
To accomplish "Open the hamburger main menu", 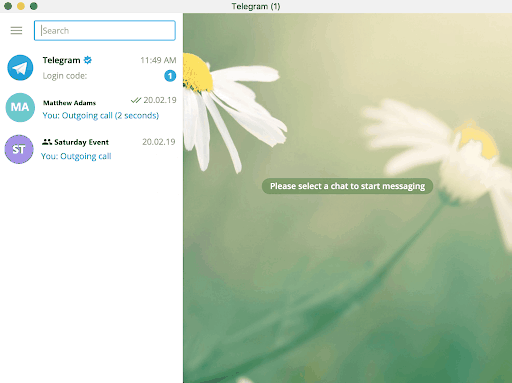I will (16, 31).
